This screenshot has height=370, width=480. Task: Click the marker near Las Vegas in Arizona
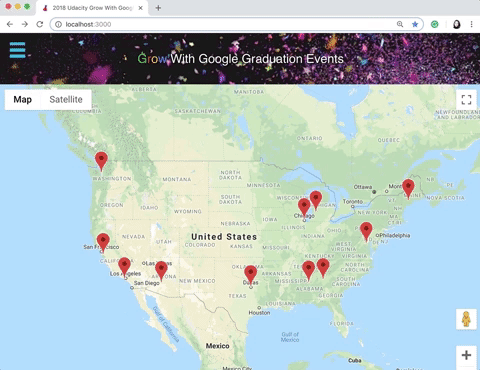pyautogui.click(x=161, y=271)
